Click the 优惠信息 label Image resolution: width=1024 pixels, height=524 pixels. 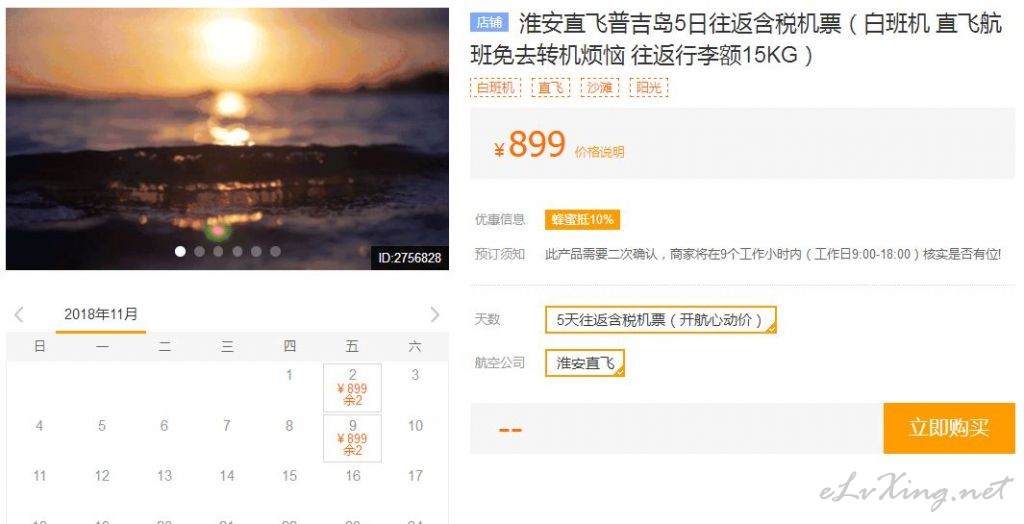coord(500,220)
